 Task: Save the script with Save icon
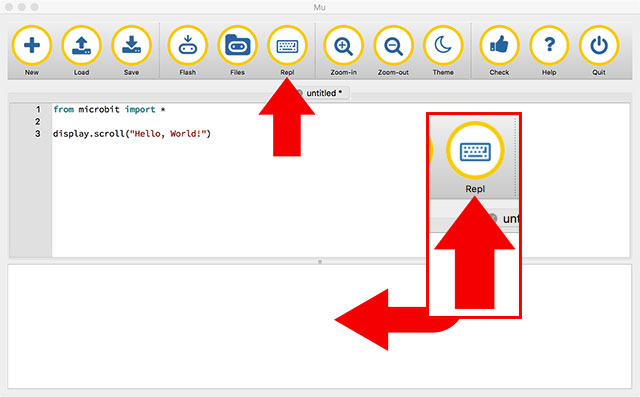(x=131, y=45)
